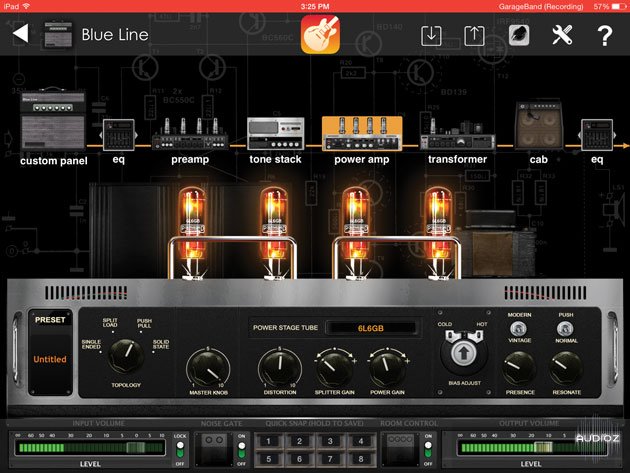Open the Blue Line amp thumbnail
The height and width of the screenshot is (473, 630).
58,35
